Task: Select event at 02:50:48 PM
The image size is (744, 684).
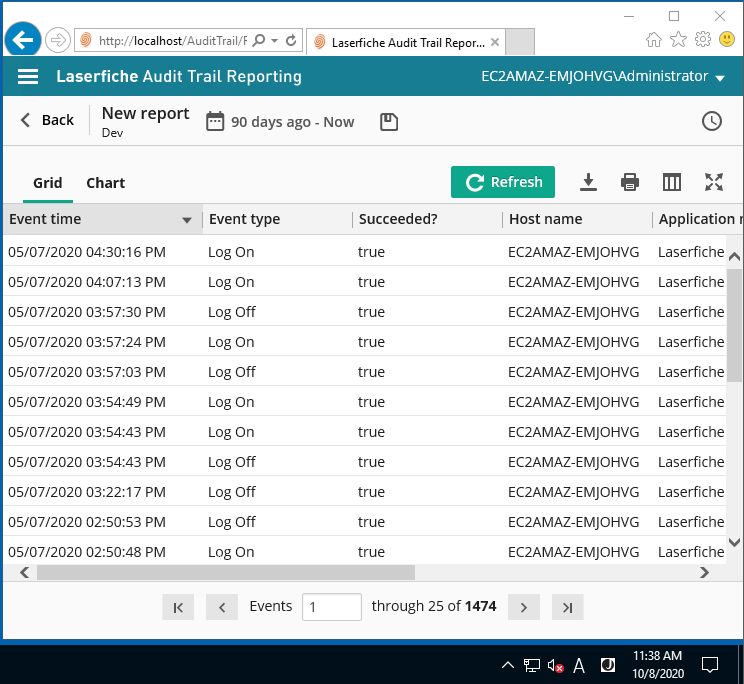Action: tap(364, 551)
